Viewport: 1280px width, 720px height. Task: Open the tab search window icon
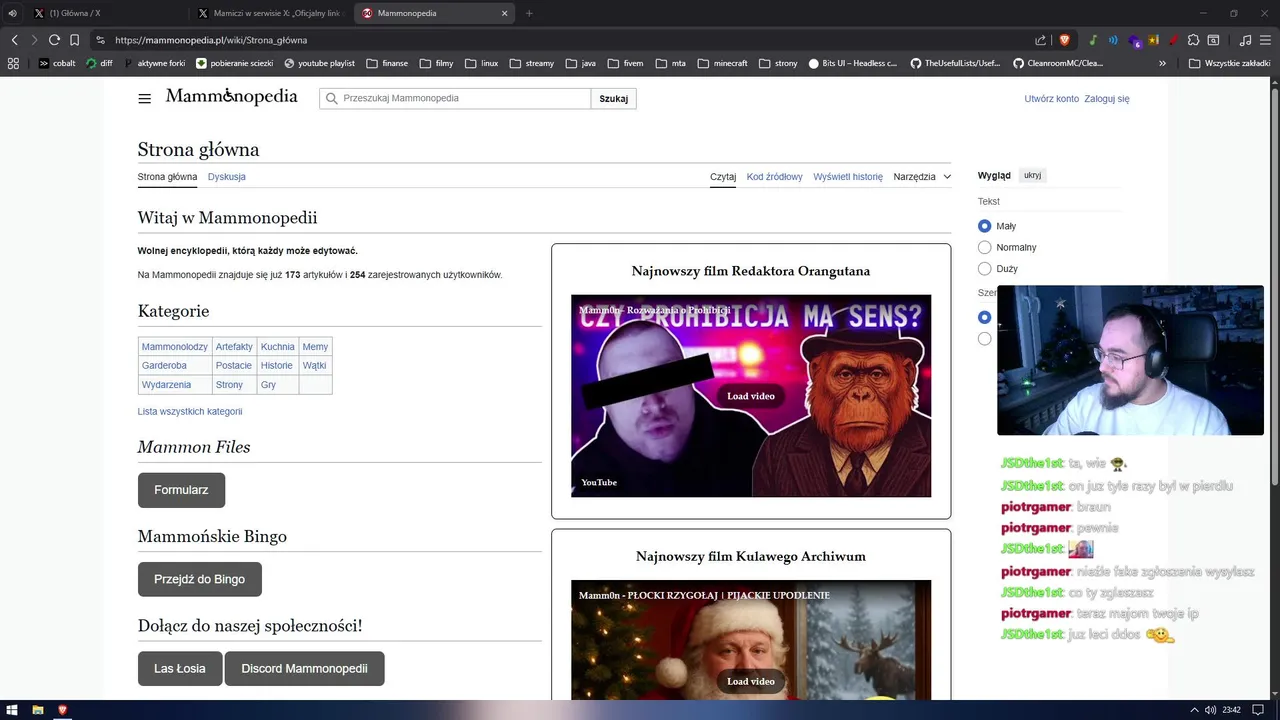(1213, 40)
